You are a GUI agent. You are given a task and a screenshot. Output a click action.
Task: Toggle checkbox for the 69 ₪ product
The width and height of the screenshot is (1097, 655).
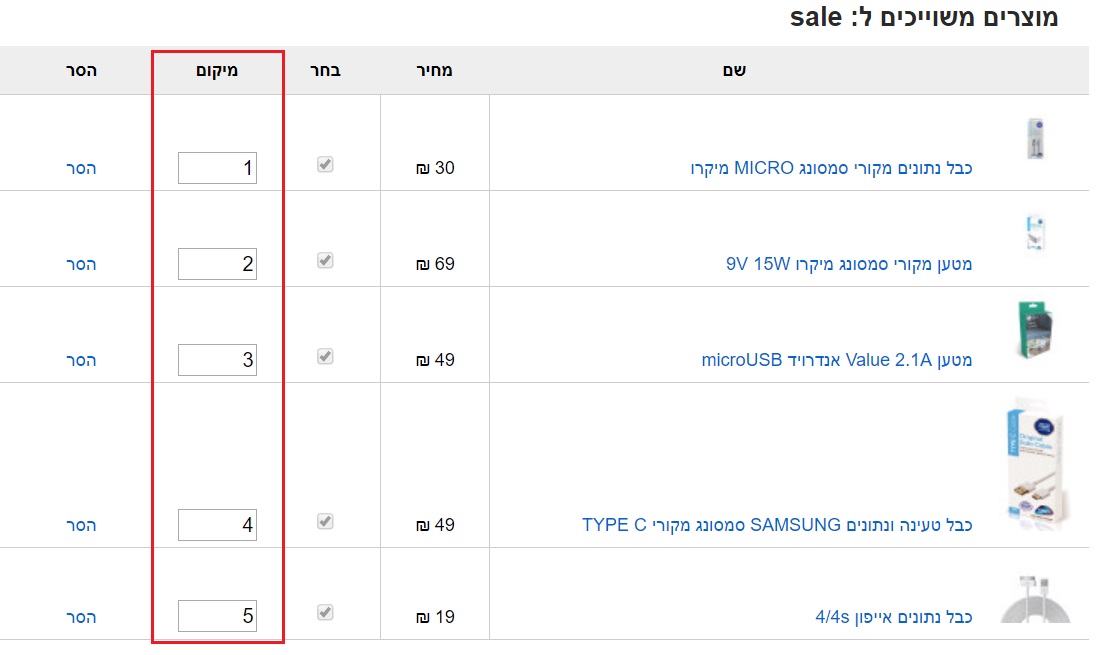point(325,260)
